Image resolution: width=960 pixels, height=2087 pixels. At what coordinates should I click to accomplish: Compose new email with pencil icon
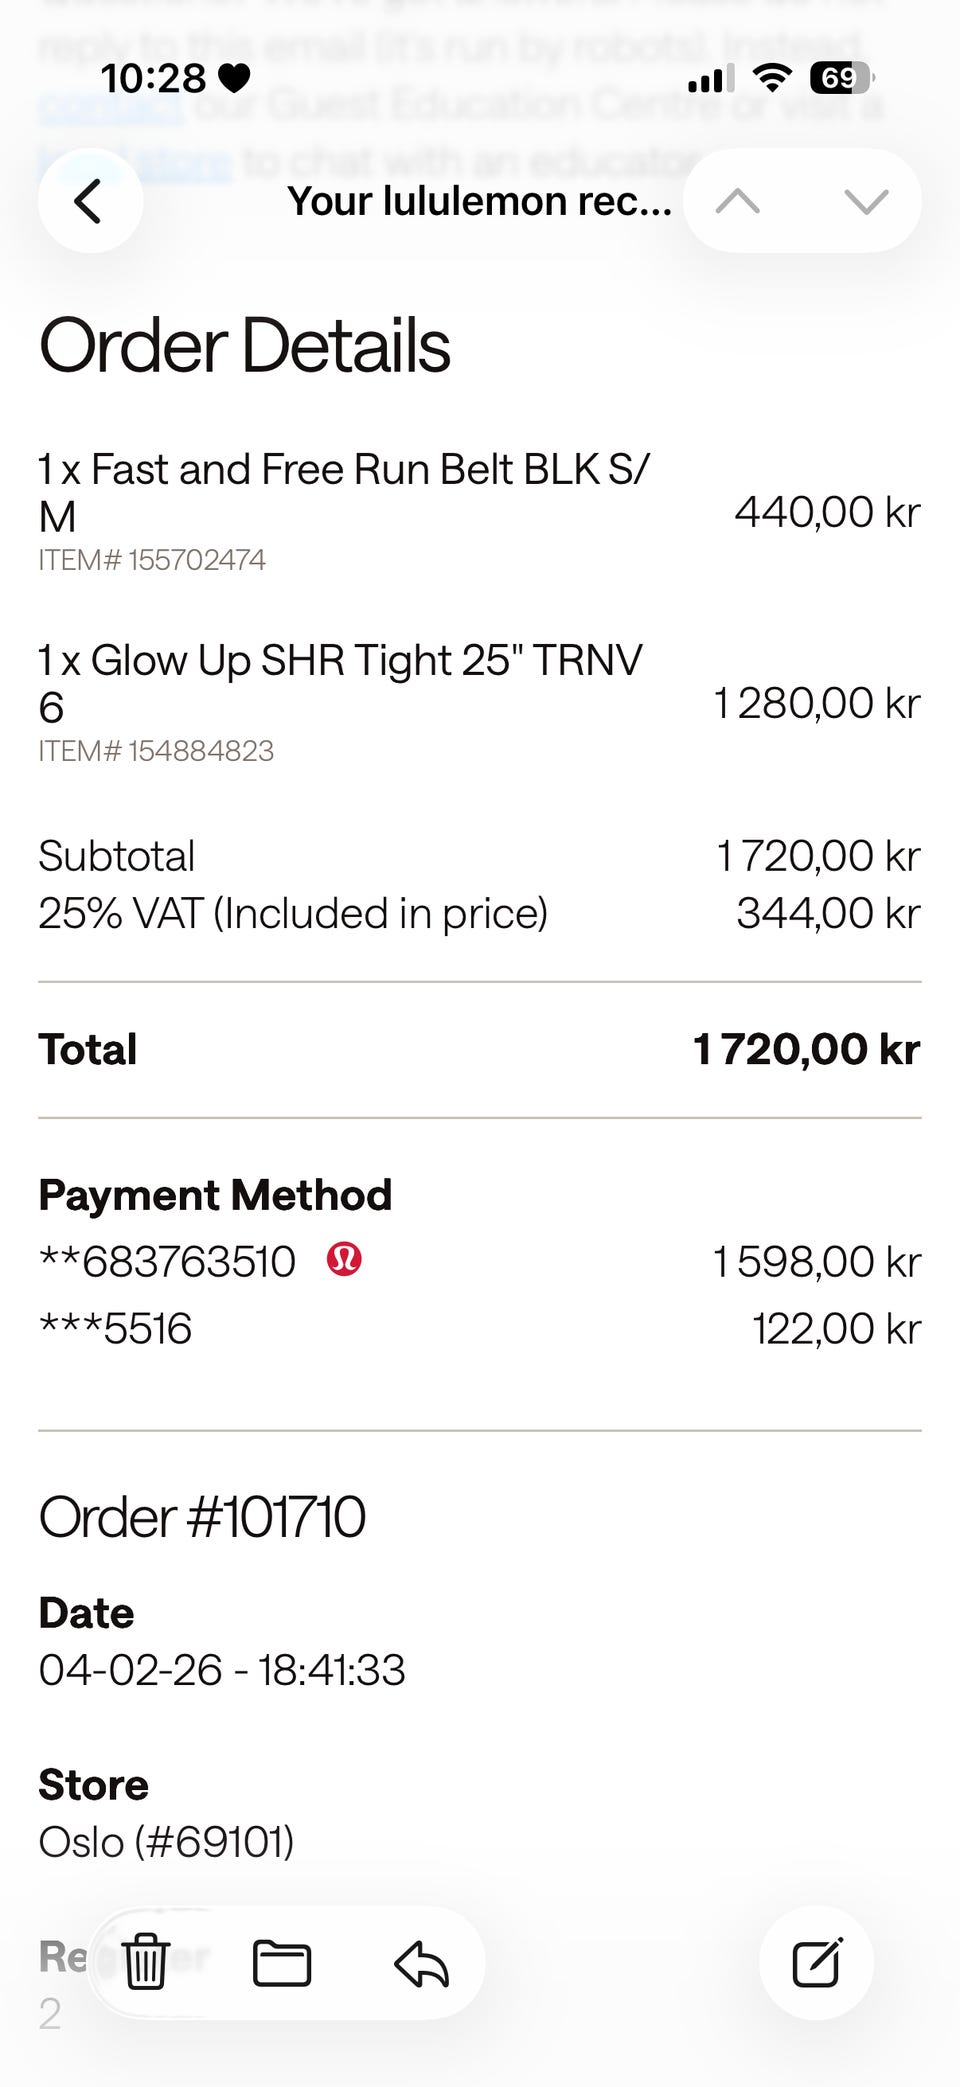point(816,1962)
